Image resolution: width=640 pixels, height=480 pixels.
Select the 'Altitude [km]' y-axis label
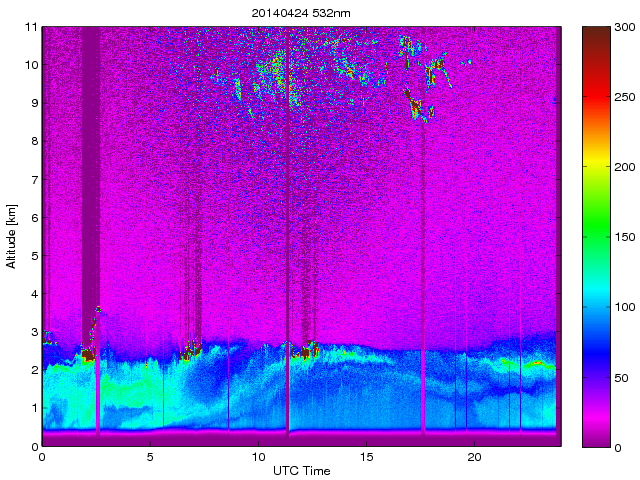coord(12,236)
